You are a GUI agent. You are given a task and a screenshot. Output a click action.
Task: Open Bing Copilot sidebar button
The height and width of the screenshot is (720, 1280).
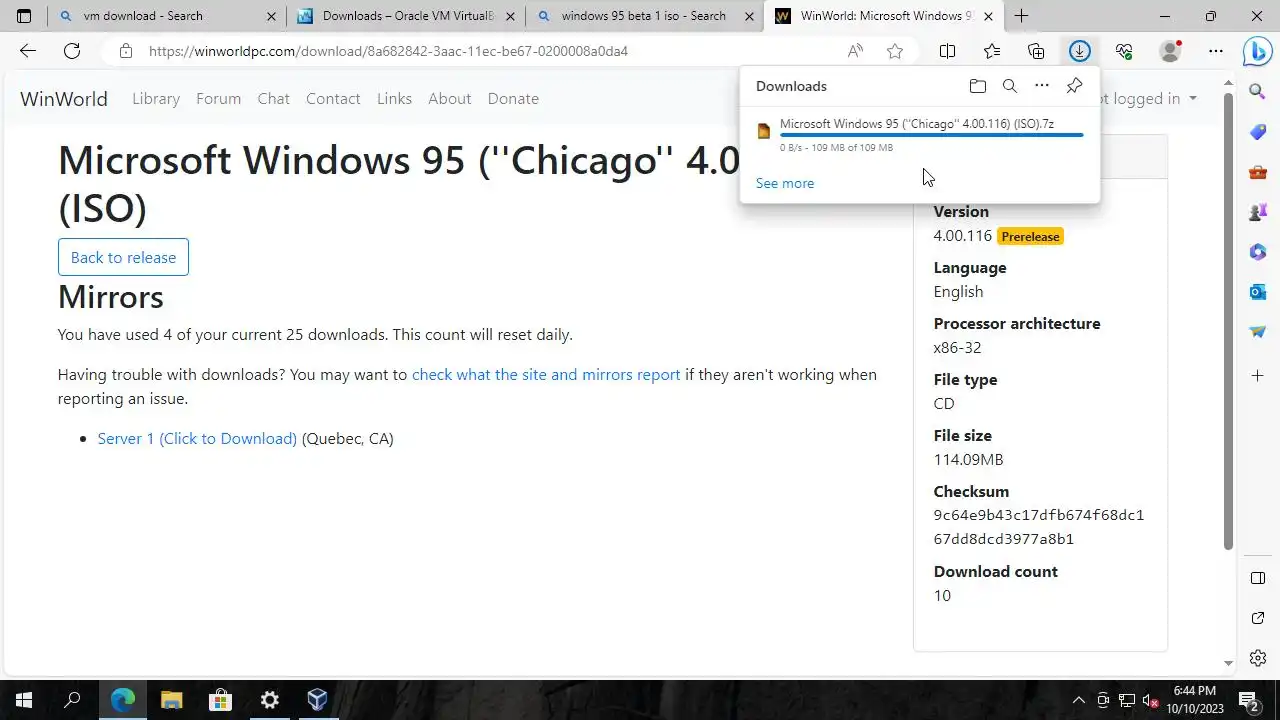(x=1257, y=52)
